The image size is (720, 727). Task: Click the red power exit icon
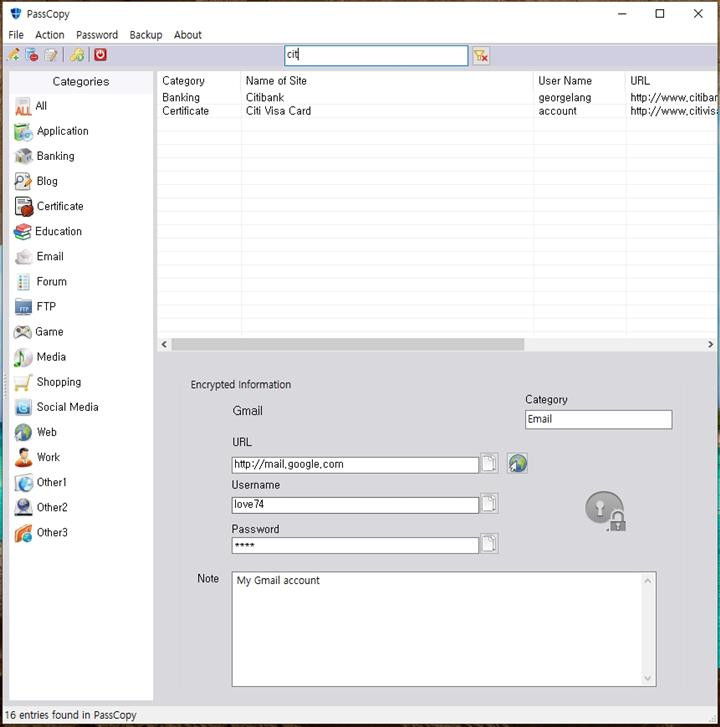100,55
